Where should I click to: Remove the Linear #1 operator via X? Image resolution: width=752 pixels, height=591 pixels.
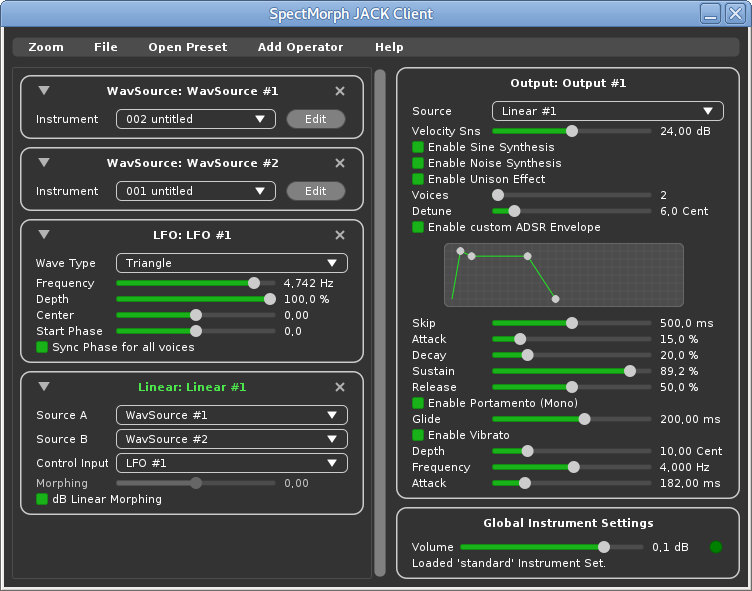pos(340,387)
